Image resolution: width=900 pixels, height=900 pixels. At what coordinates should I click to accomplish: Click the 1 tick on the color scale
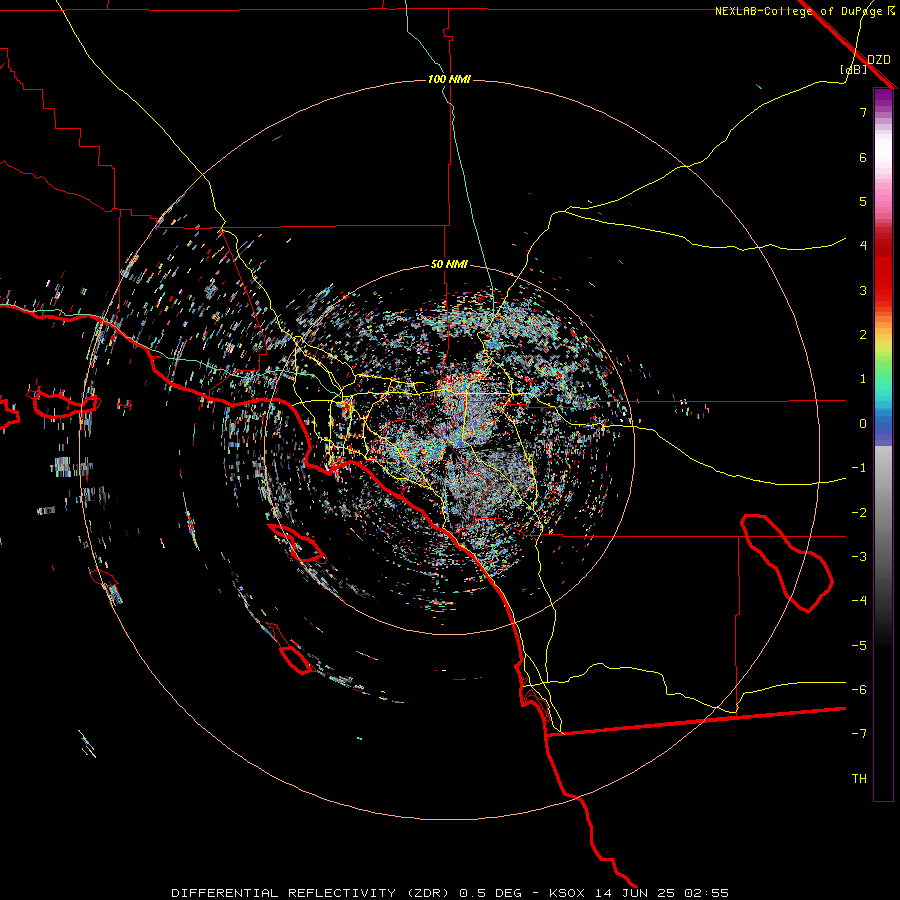[863, 379]
